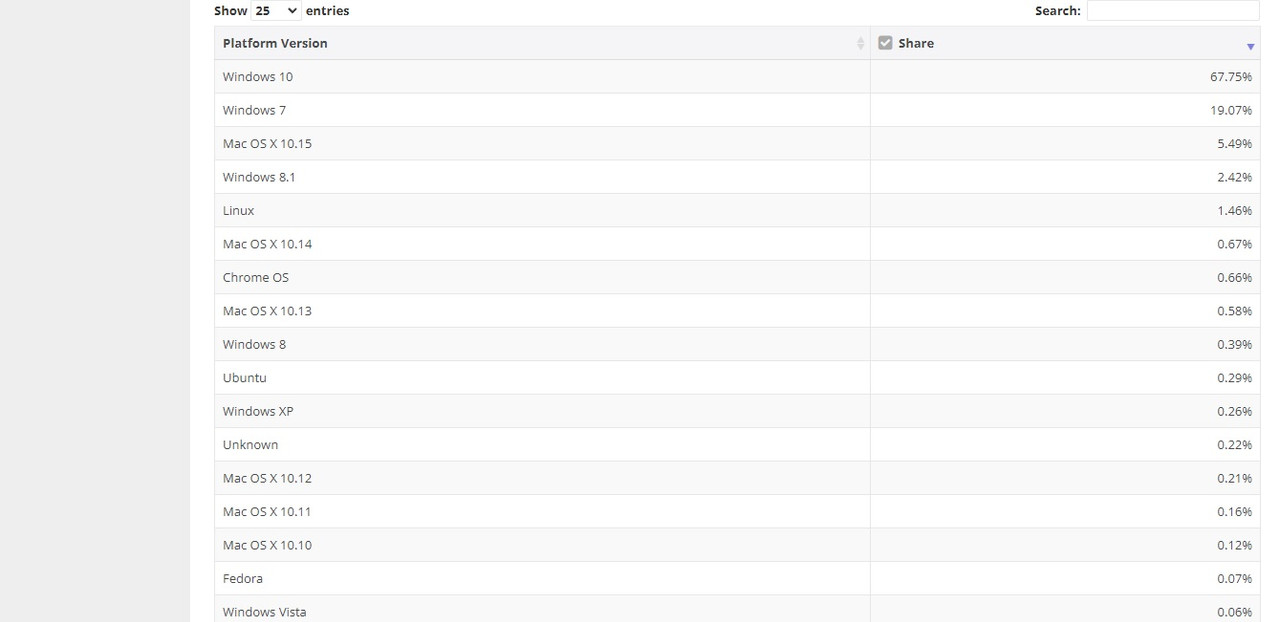Focus the Search input field
The width and height of the screenshot is (1280, 622).
pyautogui.click(x=1173, y=10)
